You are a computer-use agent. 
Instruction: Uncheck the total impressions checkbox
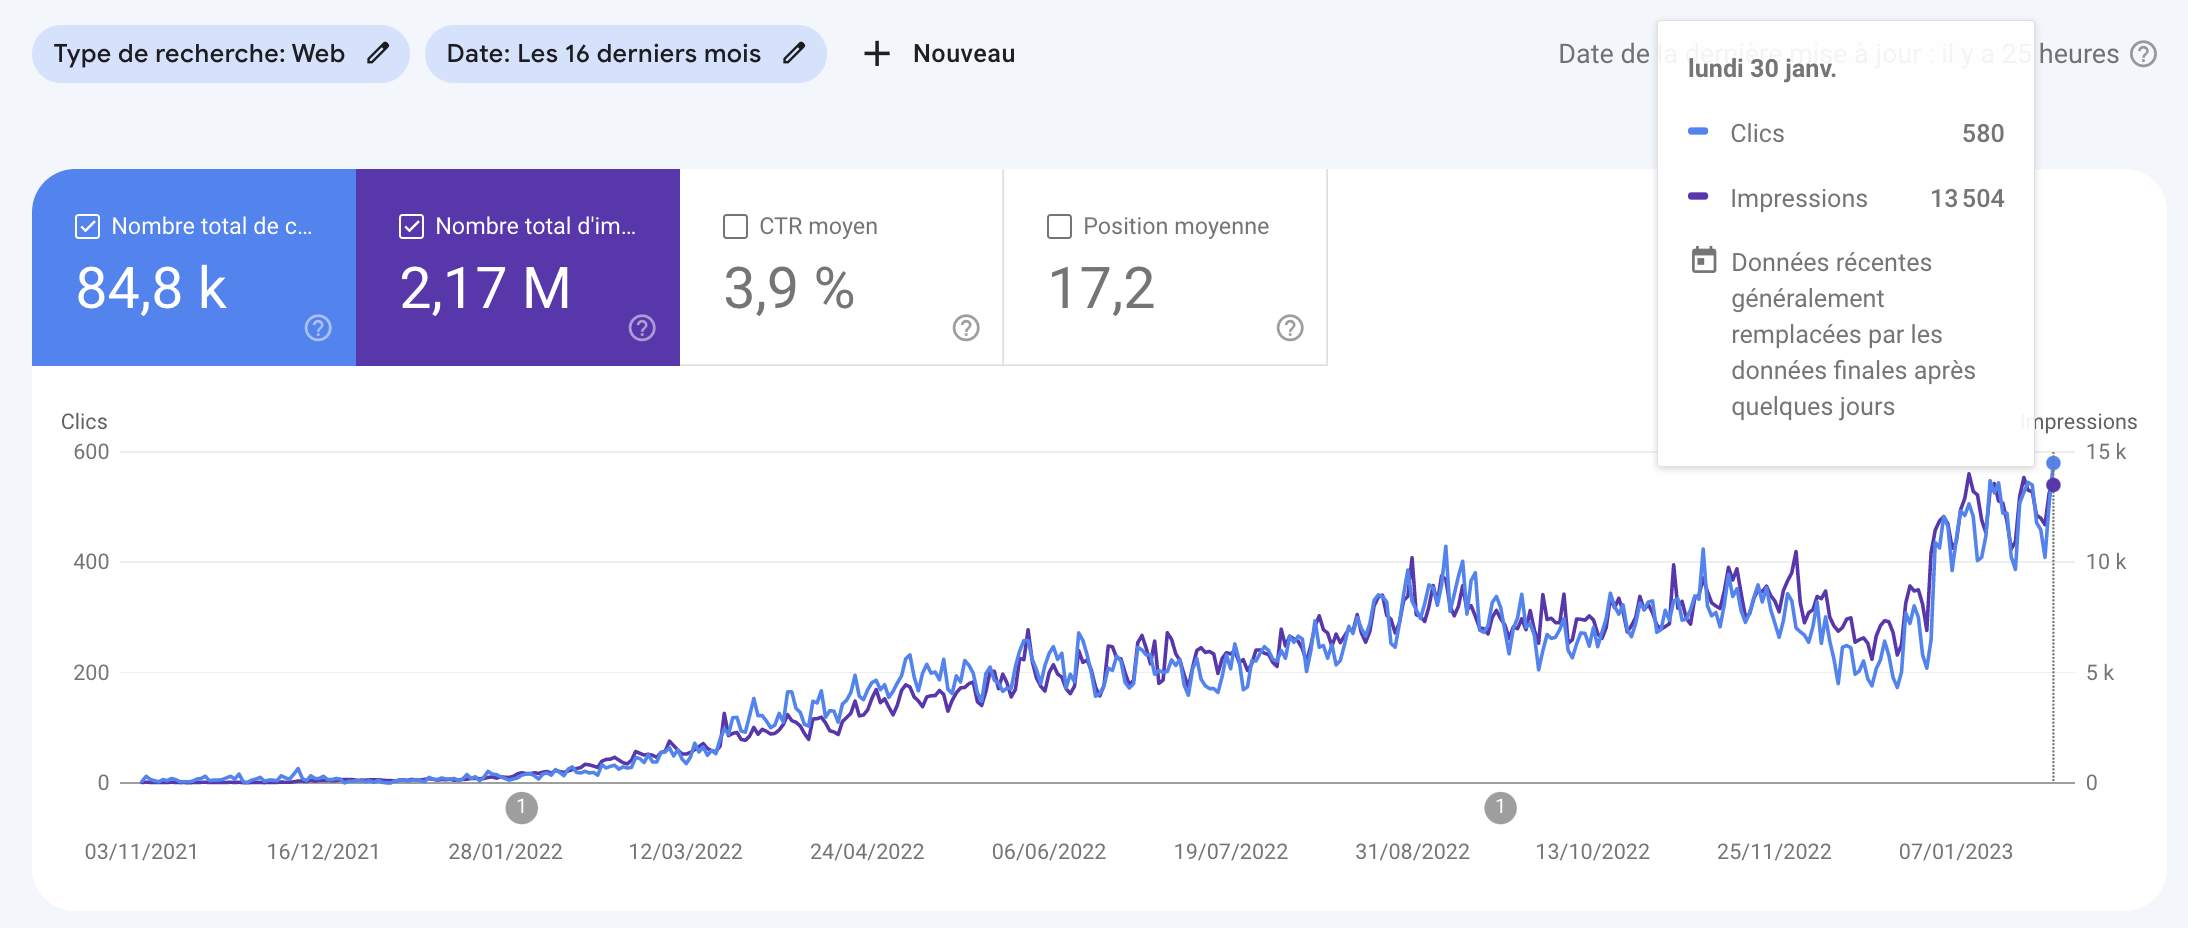[412, 227]
